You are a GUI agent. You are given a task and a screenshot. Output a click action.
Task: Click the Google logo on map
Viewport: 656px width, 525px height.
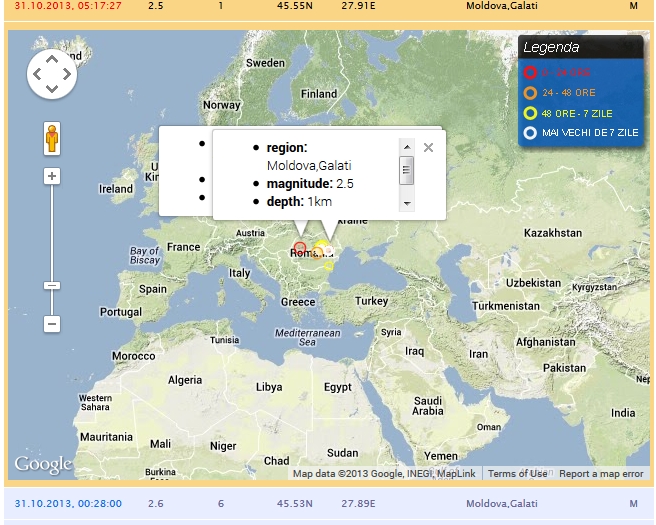click(x=43, y=465)
